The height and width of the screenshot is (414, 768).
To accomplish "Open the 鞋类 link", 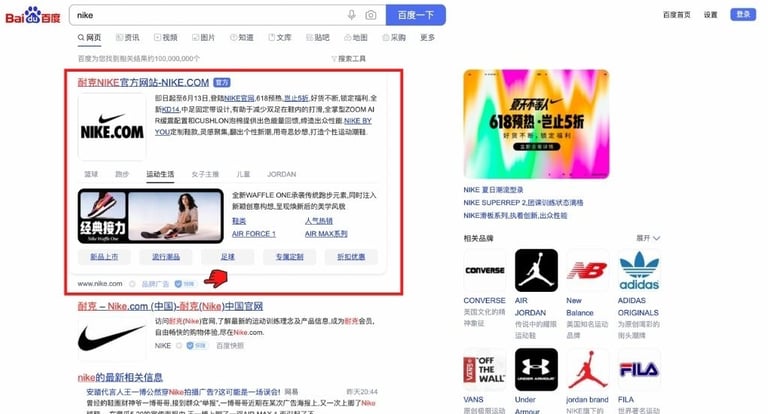I will (x=239, y=221).
